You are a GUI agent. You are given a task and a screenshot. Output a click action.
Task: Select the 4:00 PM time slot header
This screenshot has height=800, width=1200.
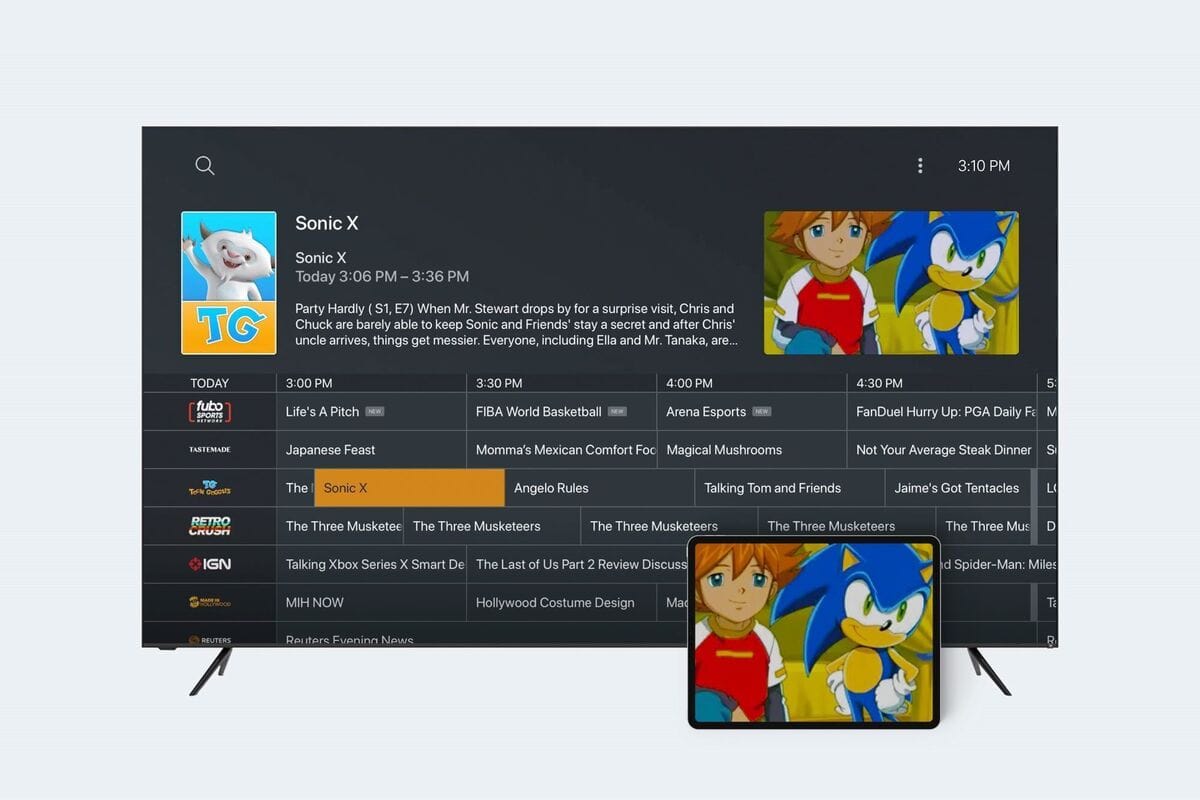(690, 382)
